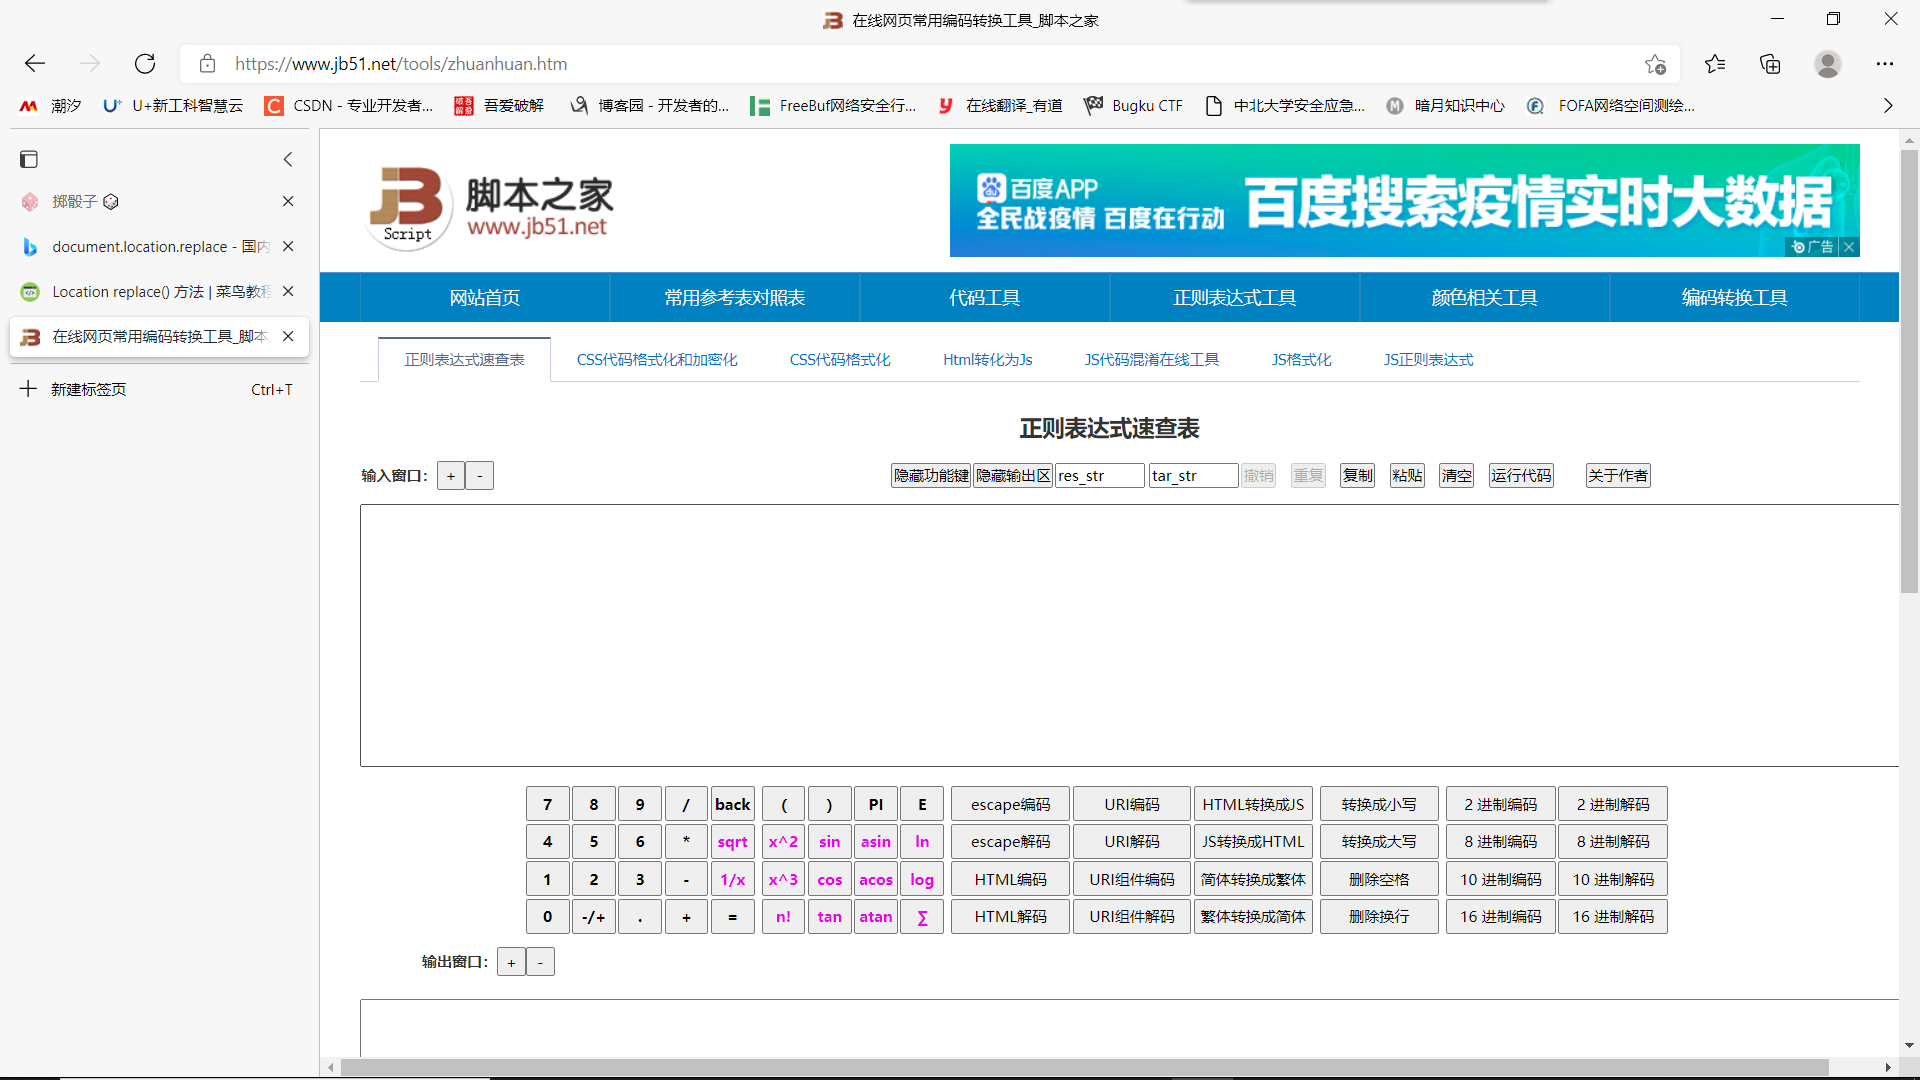Viewport: 1920px width, 1080px height.
Task: Close the Baidu ad banner
Action: 1849,247
